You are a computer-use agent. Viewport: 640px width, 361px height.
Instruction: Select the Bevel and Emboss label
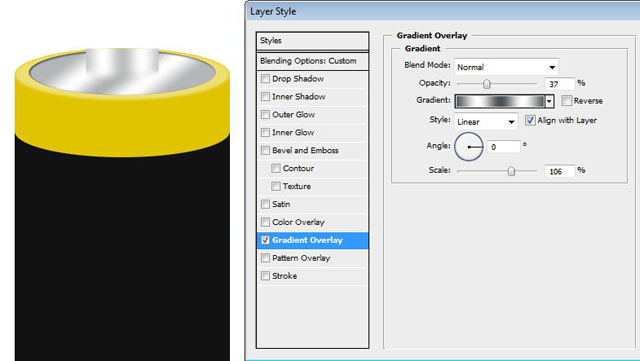click(305, 150)
